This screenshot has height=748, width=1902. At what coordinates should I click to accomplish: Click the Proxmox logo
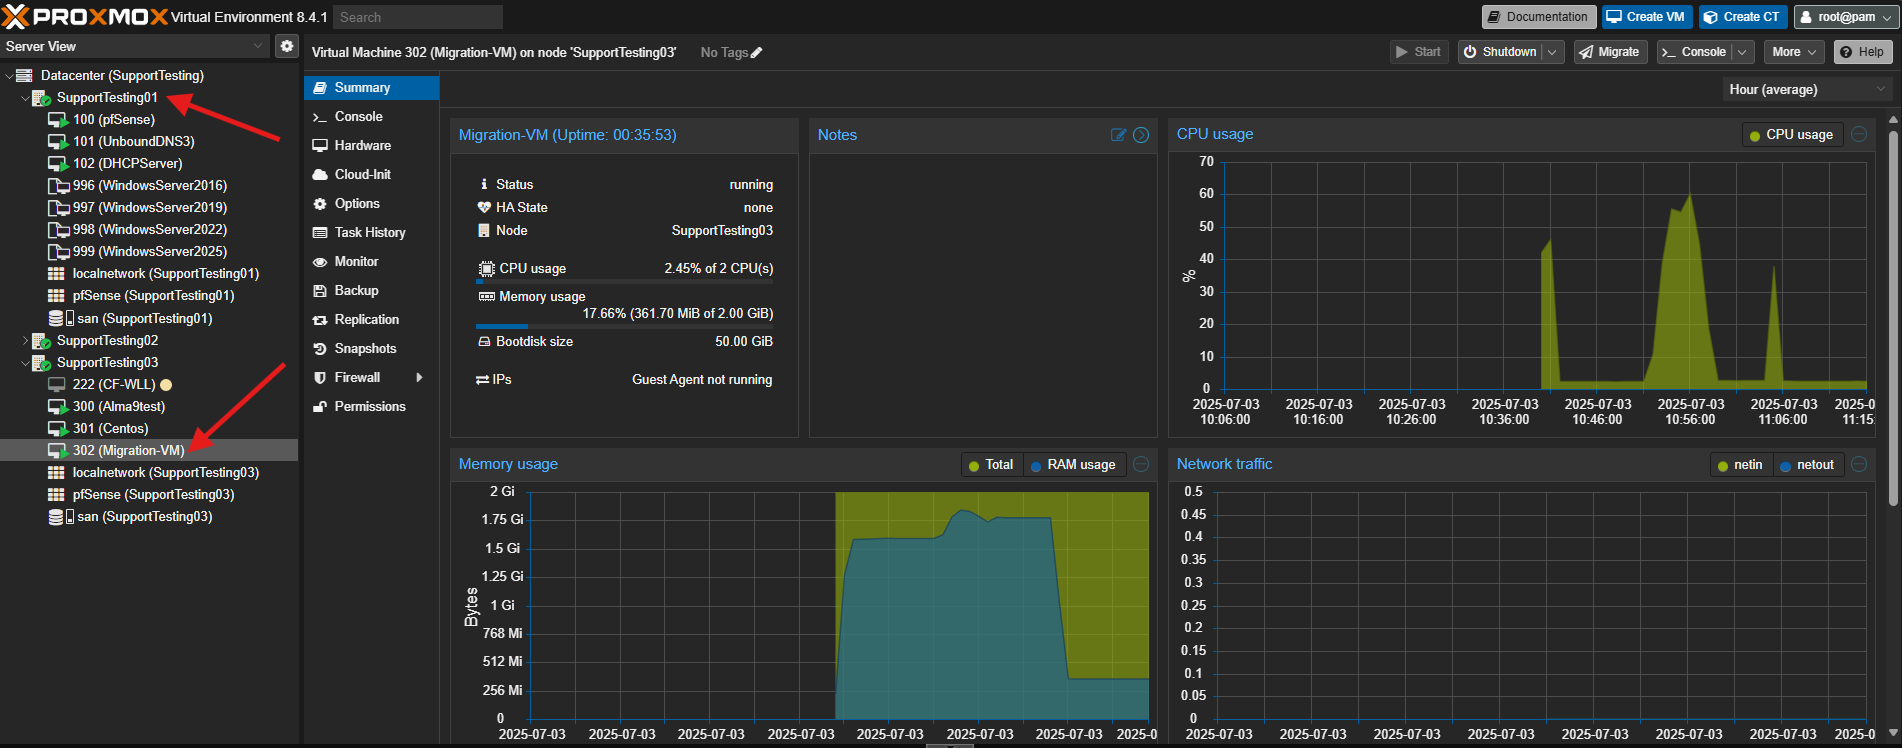(84, 17)
